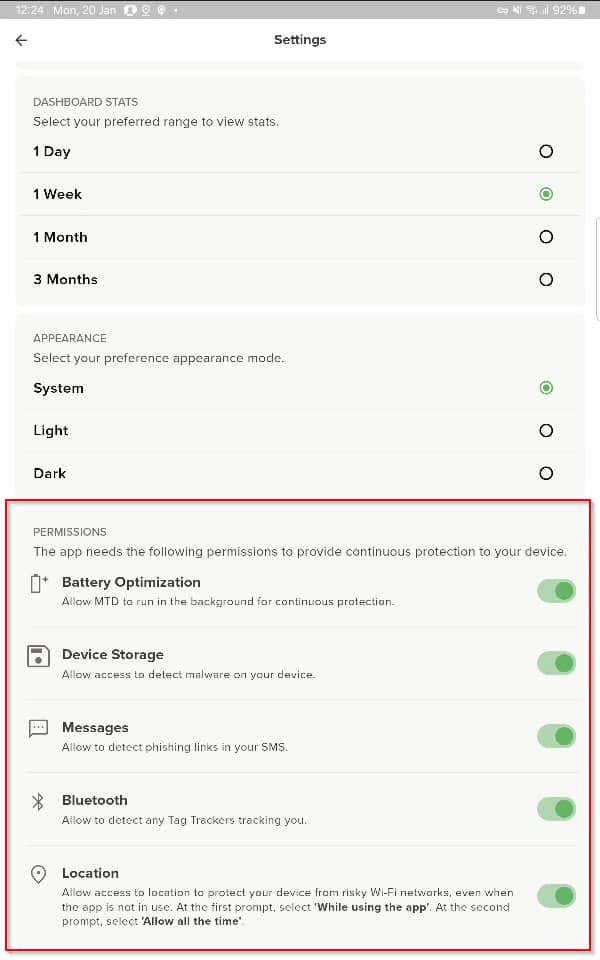Click the Settings page title

300,40
